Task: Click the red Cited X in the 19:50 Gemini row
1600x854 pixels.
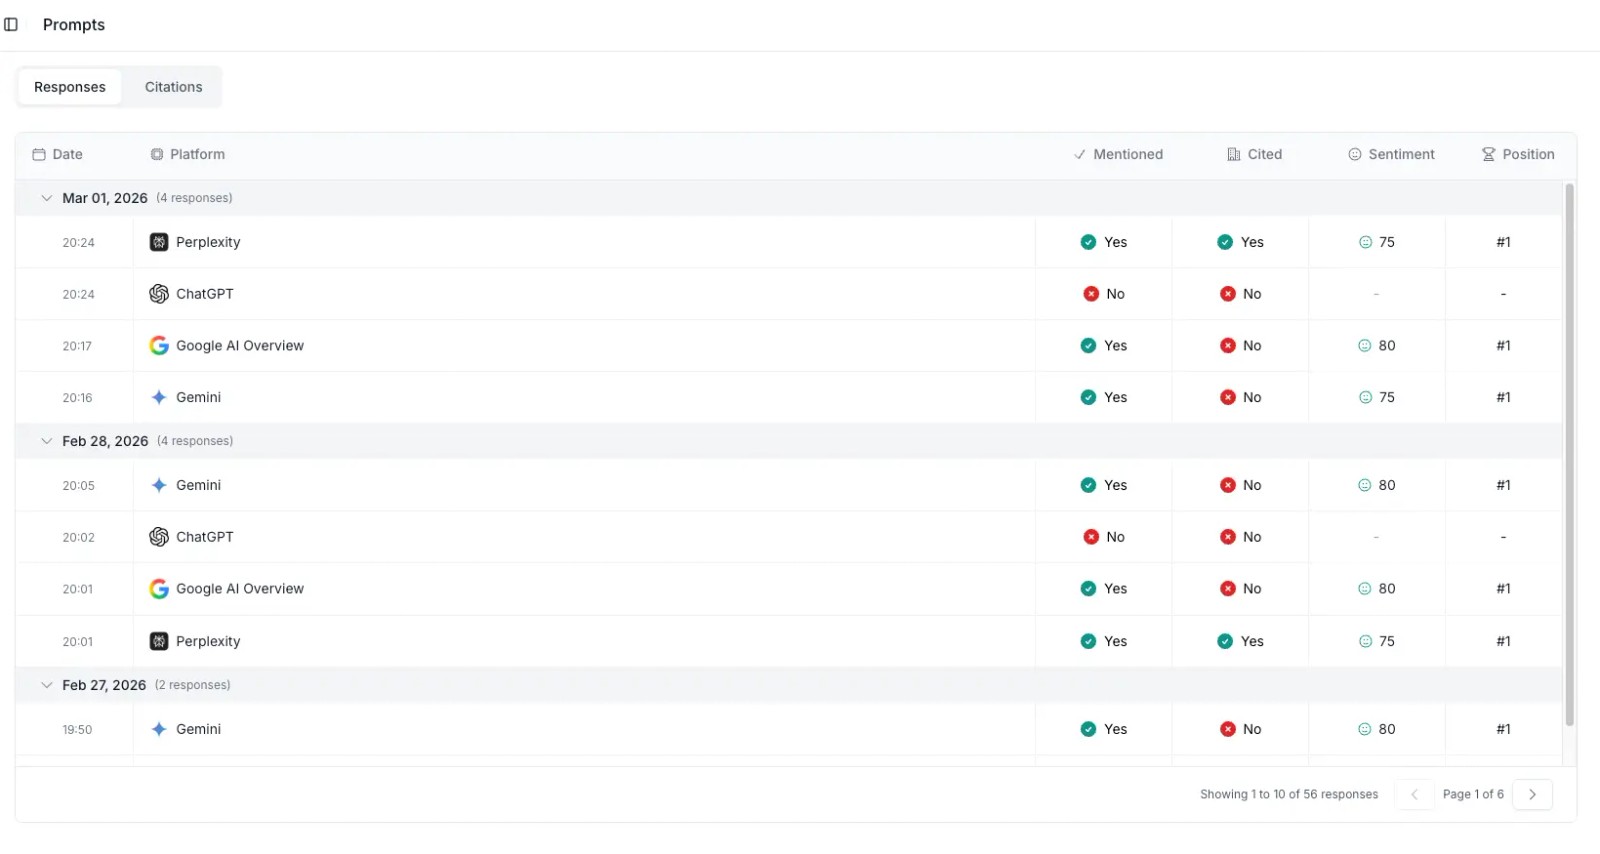Action: (1228, 729)
